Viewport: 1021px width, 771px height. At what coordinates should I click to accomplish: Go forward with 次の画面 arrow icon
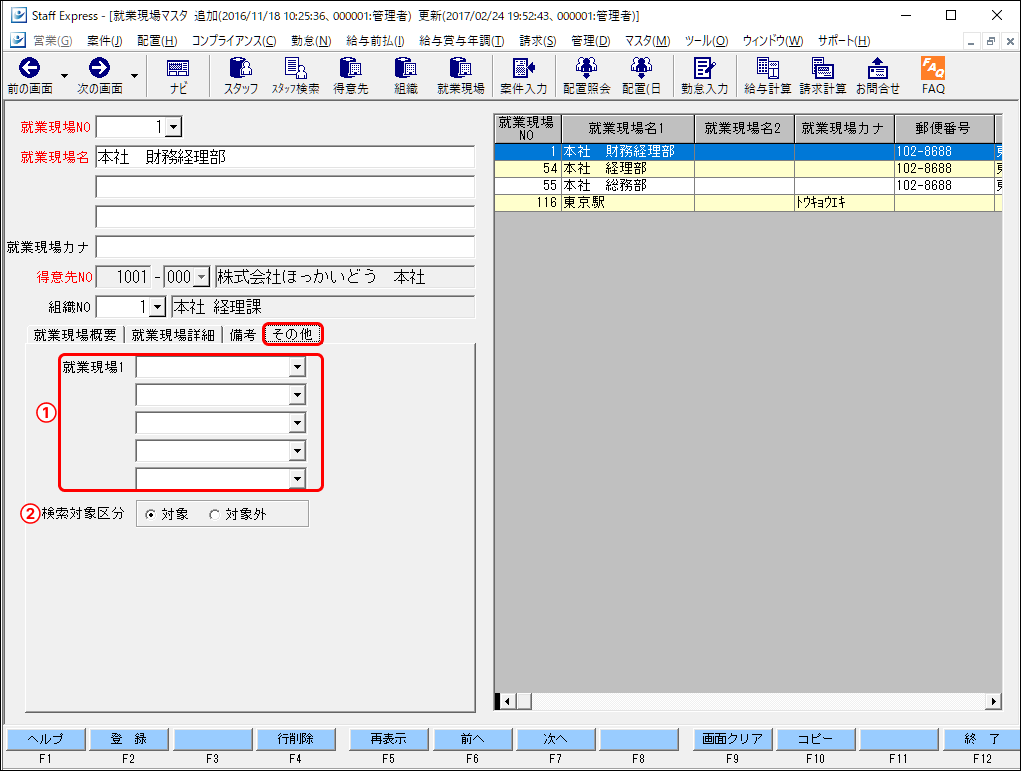99,68
